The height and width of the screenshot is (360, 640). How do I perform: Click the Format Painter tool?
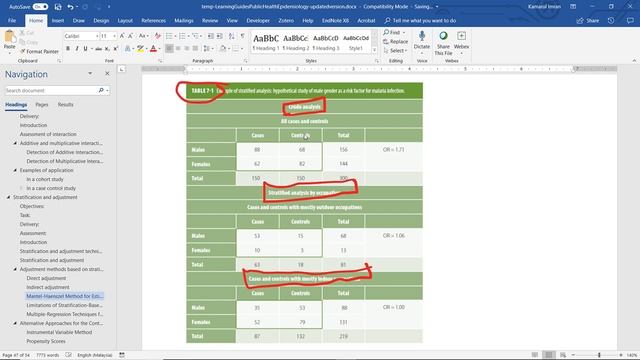39,51
